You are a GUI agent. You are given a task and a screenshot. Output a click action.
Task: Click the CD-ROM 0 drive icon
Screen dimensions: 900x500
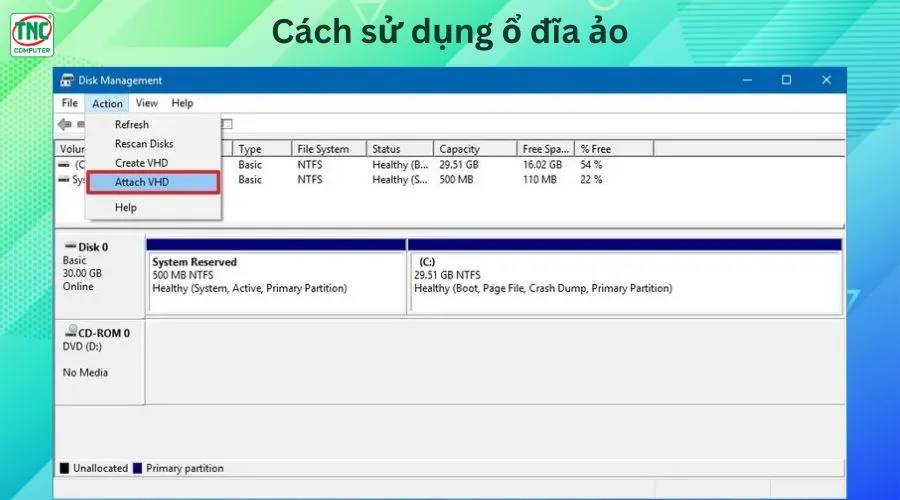pos(71,331)
